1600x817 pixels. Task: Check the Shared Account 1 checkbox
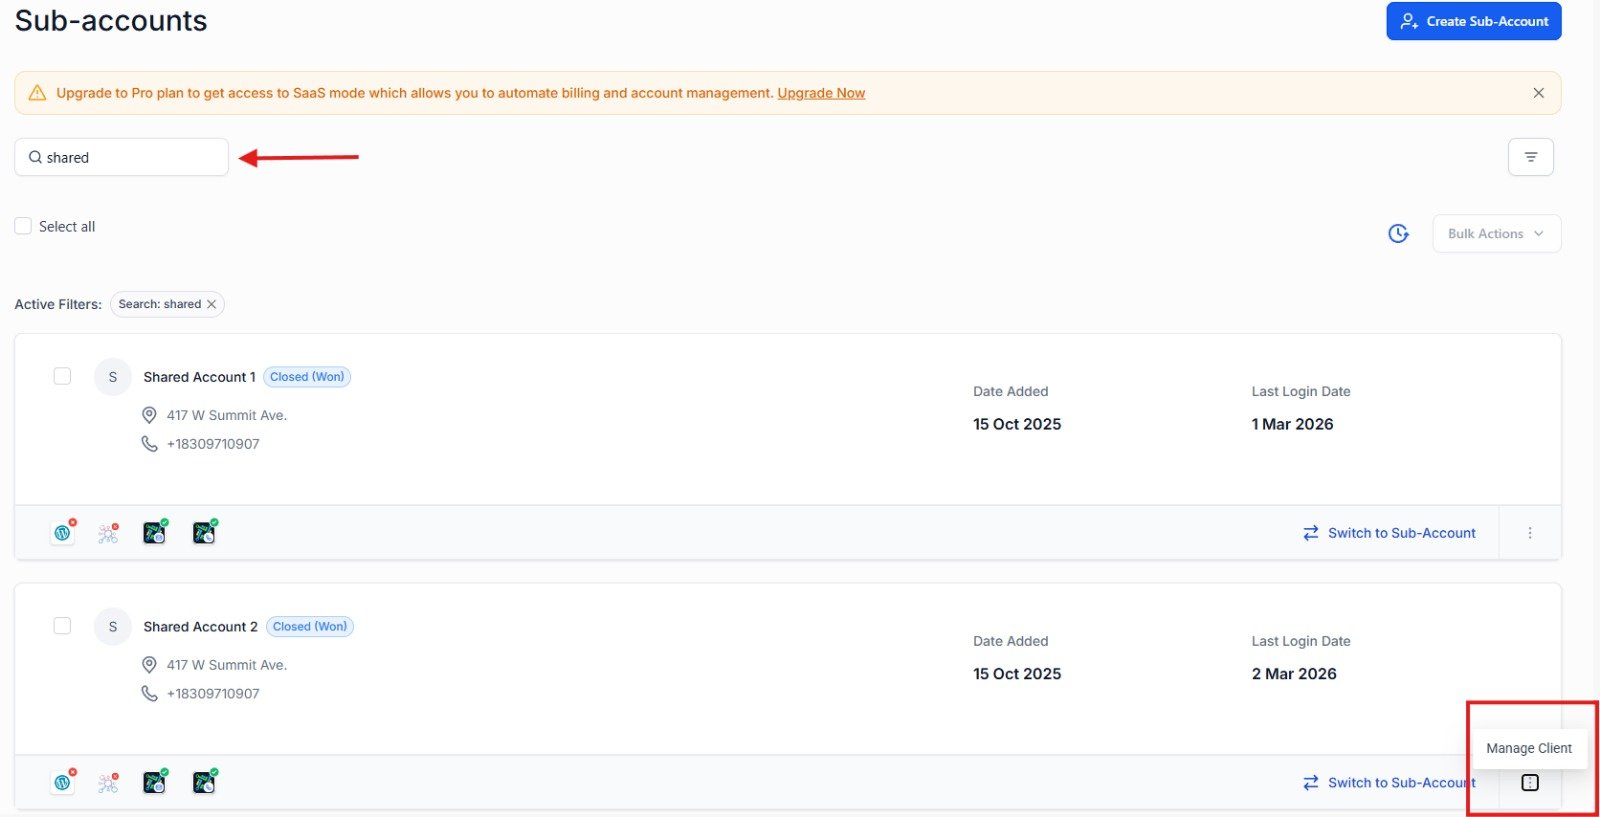62,376
